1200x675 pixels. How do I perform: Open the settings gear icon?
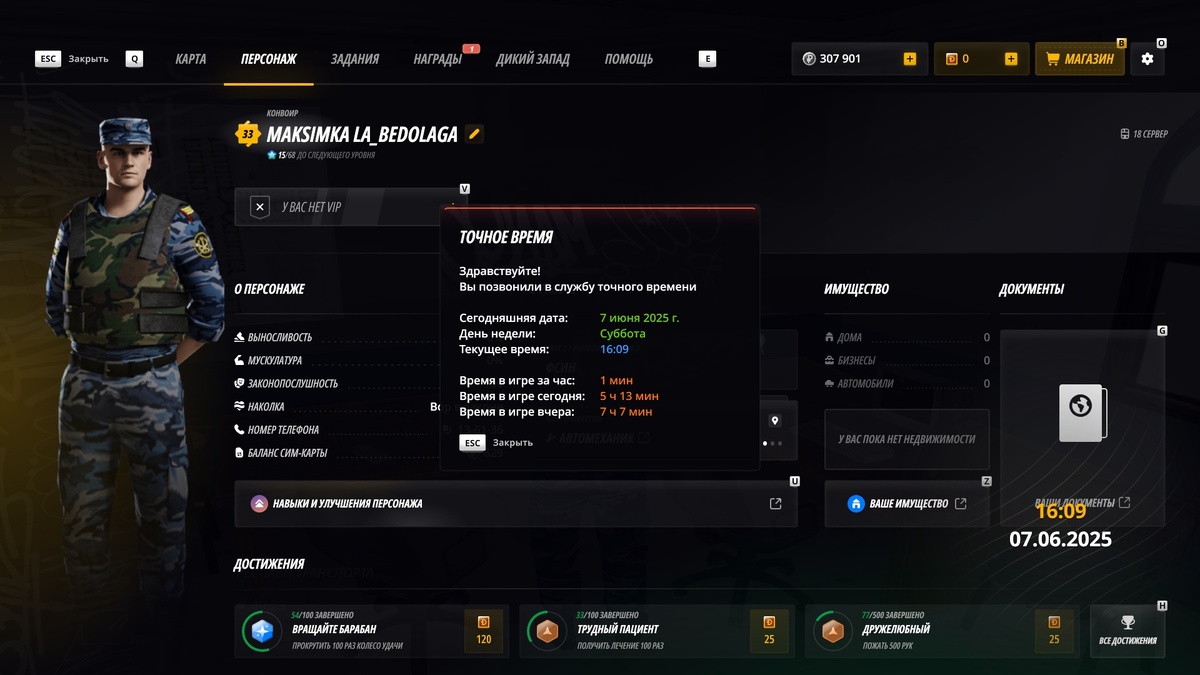point(1147,59)
